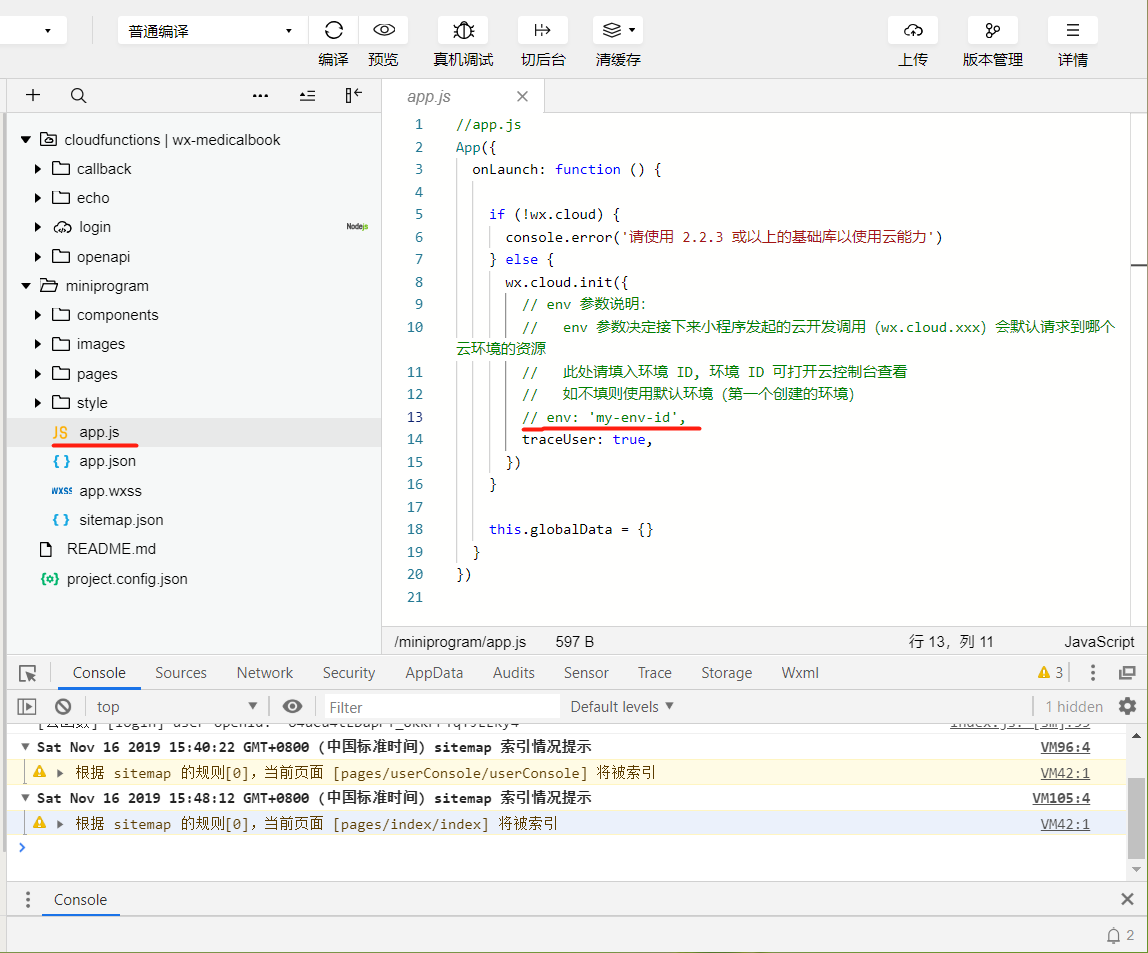Switch to the Audits tab
This screenshot has height=953, width=1148.
513,673
